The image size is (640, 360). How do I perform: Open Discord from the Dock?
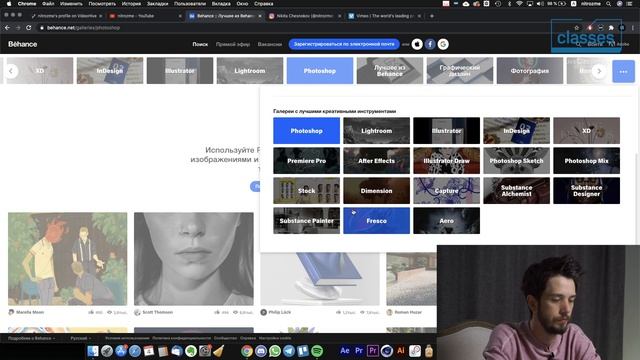(261, 351)
